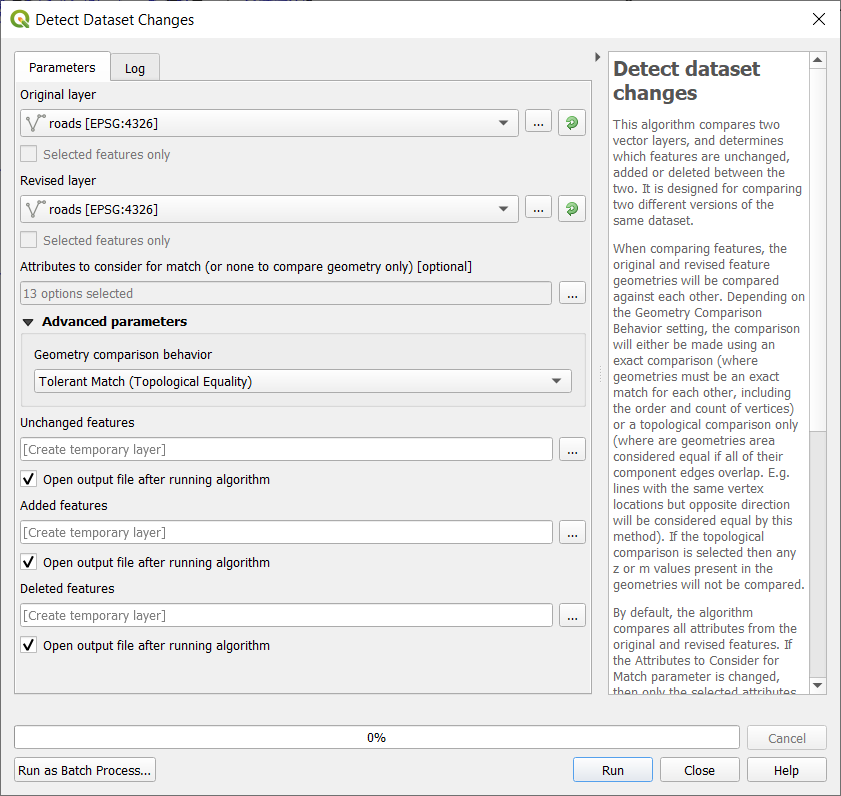Open attribute selection ellipsis for match fields
This screenshot has width=841, height=796.
click(572, 294)
